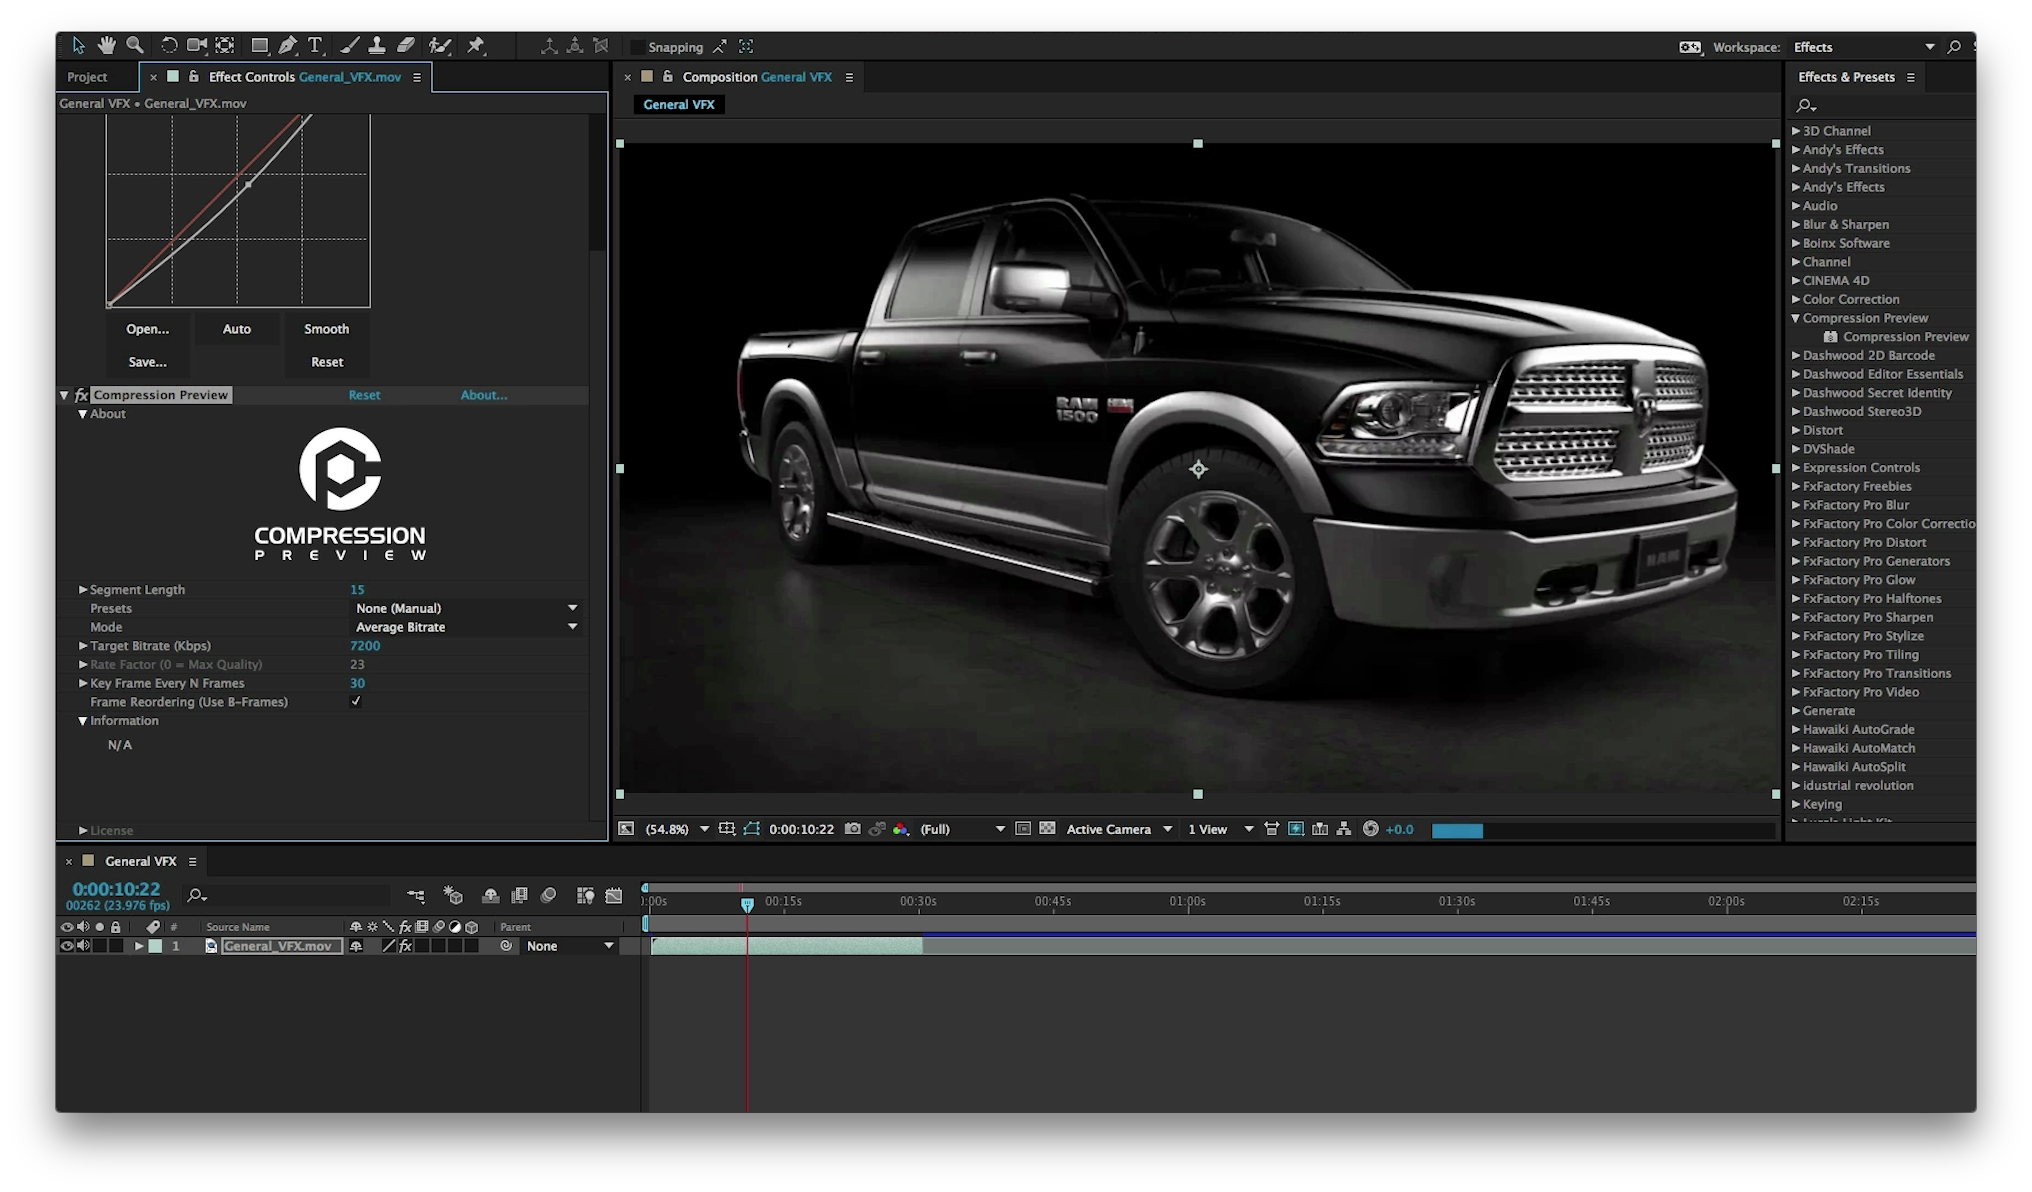Open the show channel RGB icon

point(901,829)
